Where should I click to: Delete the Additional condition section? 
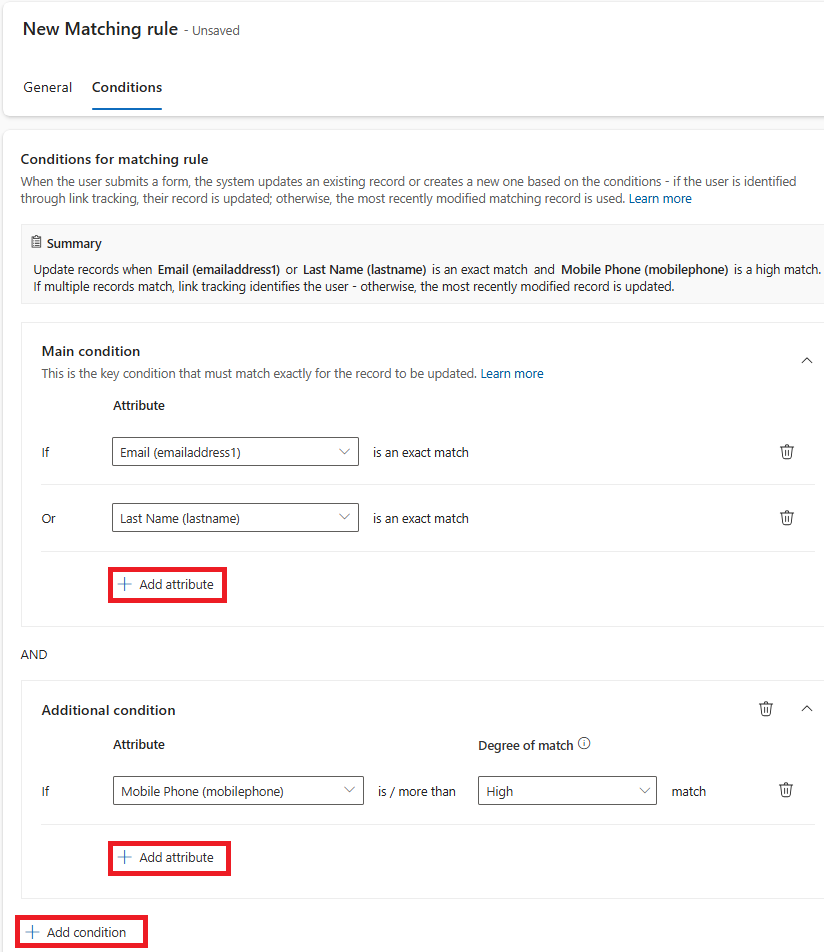click(x=766, y=709)
